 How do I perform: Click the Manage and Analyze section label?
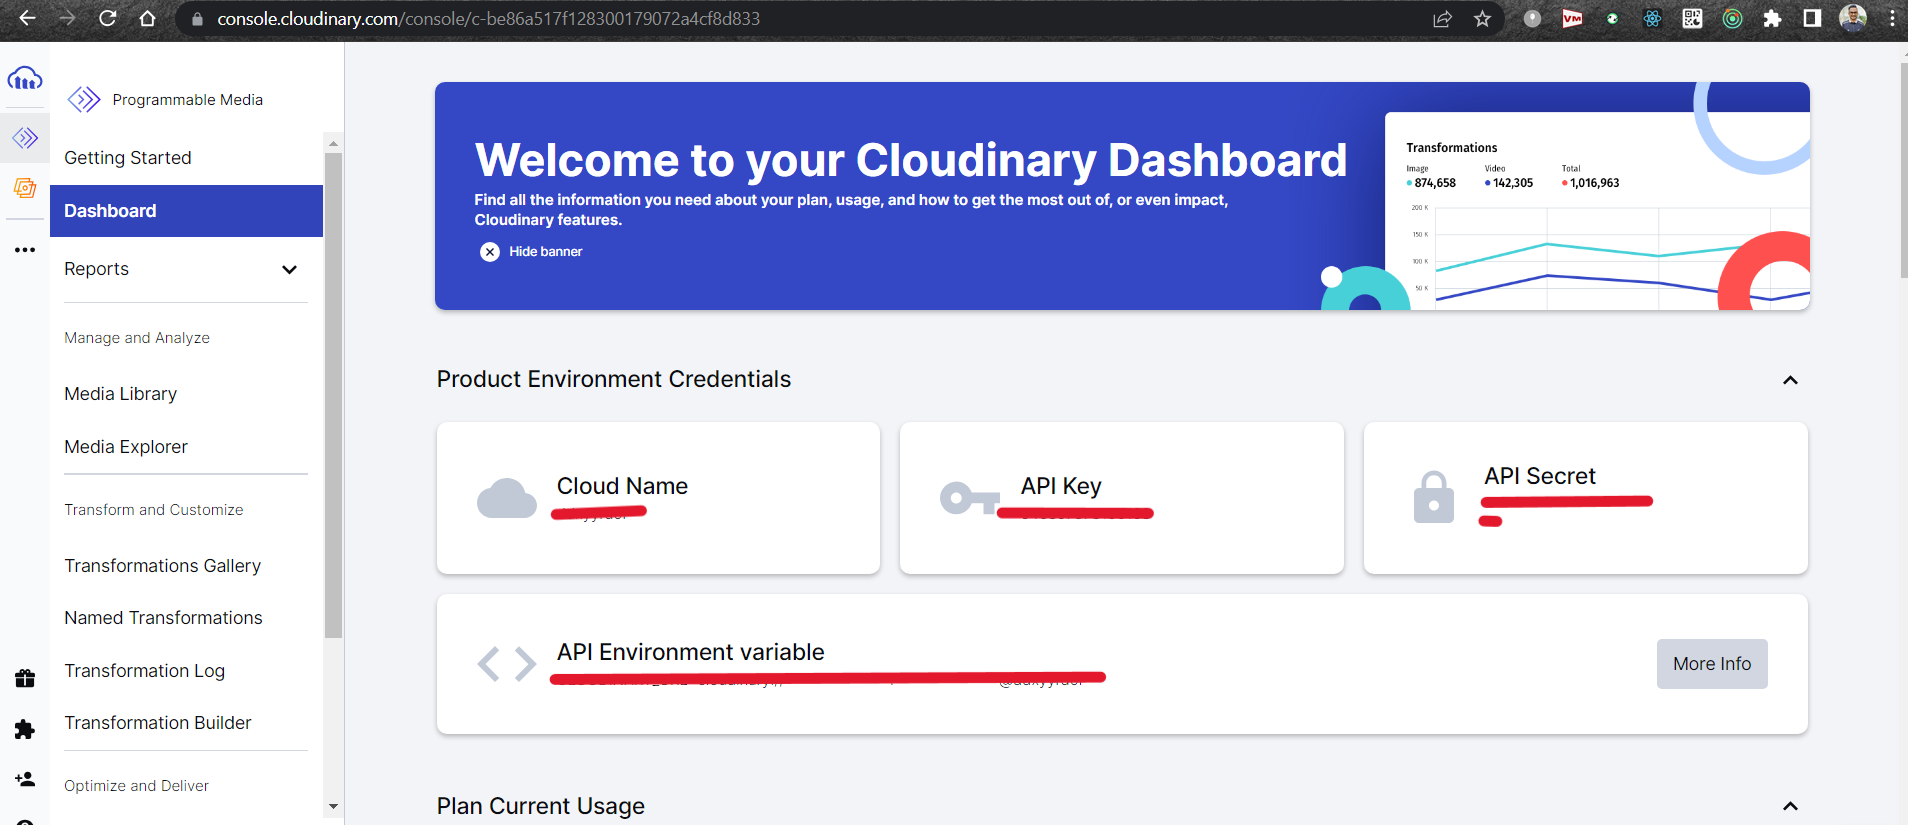pos(137,338)
